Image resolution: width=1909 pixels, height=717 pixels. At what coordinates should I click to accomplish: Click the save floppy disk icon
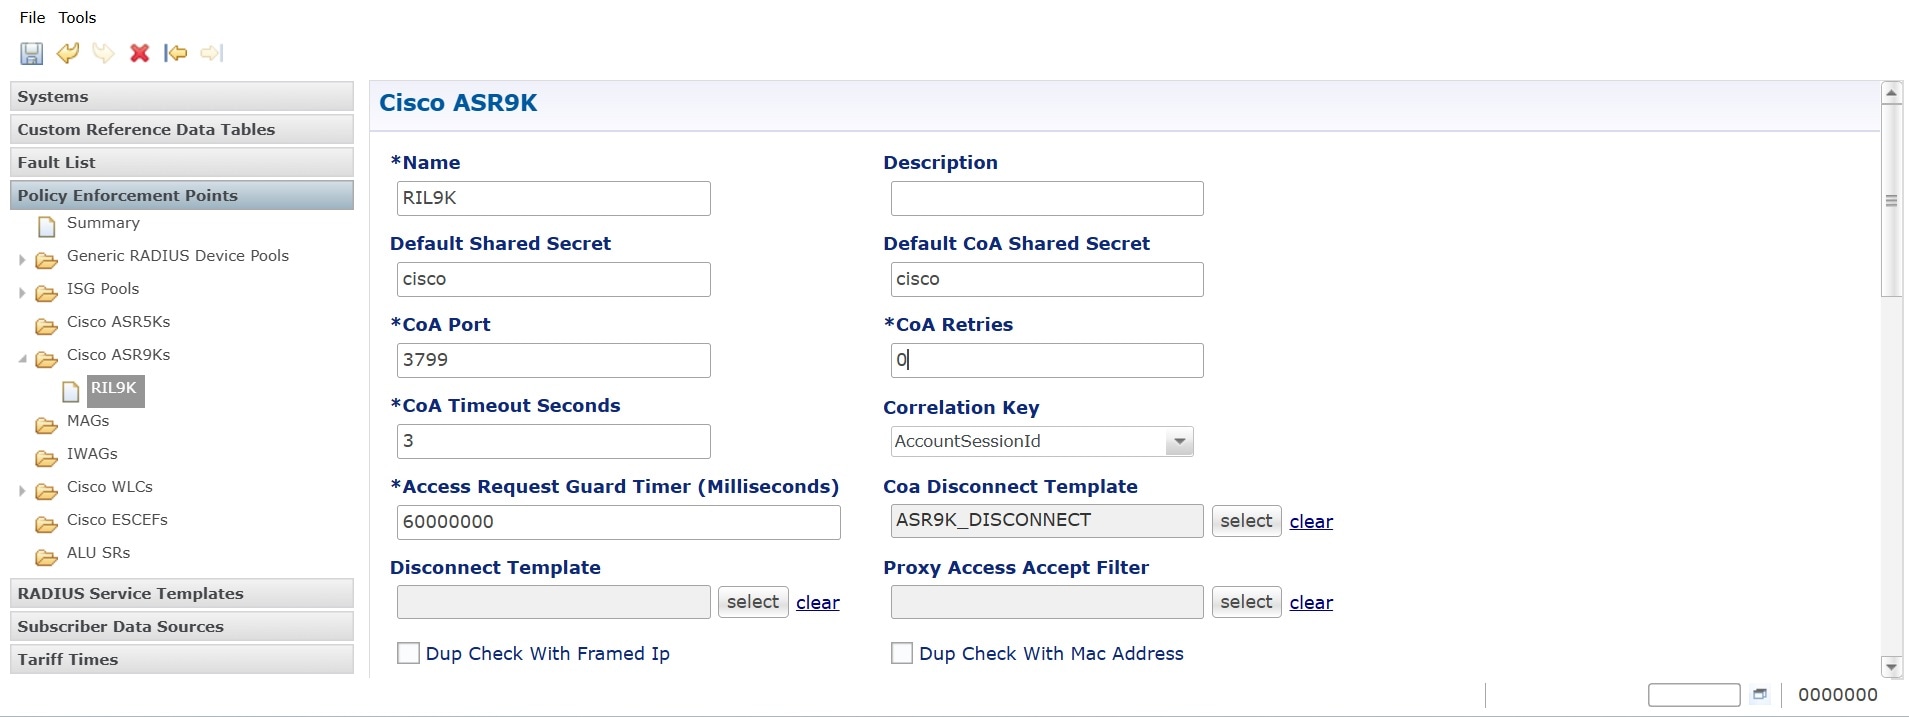coord(32,53)
